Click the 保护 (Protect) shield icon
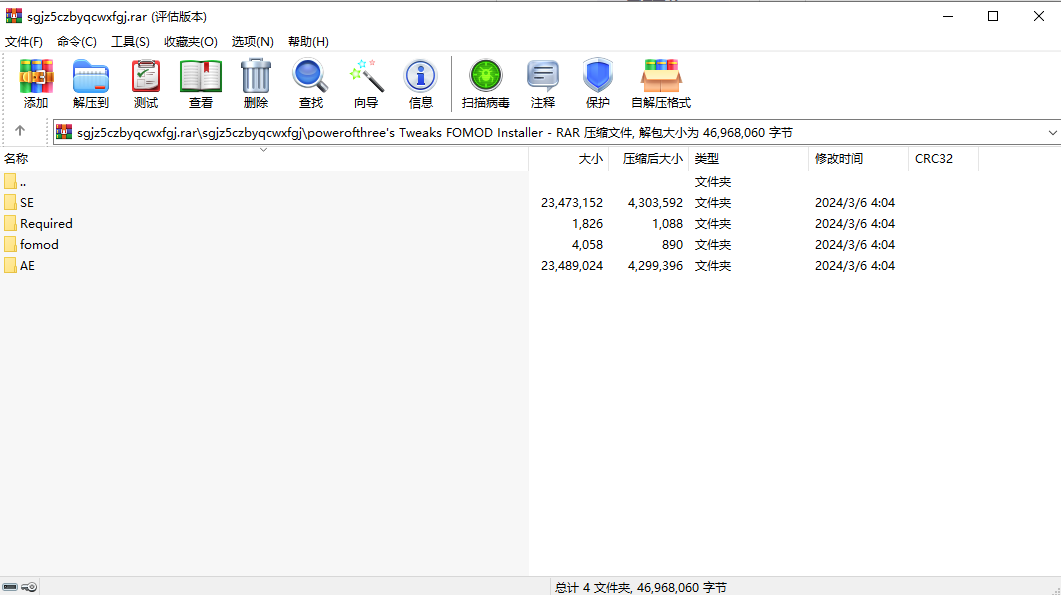The image size is (1061, 595). tap(597, 83)
